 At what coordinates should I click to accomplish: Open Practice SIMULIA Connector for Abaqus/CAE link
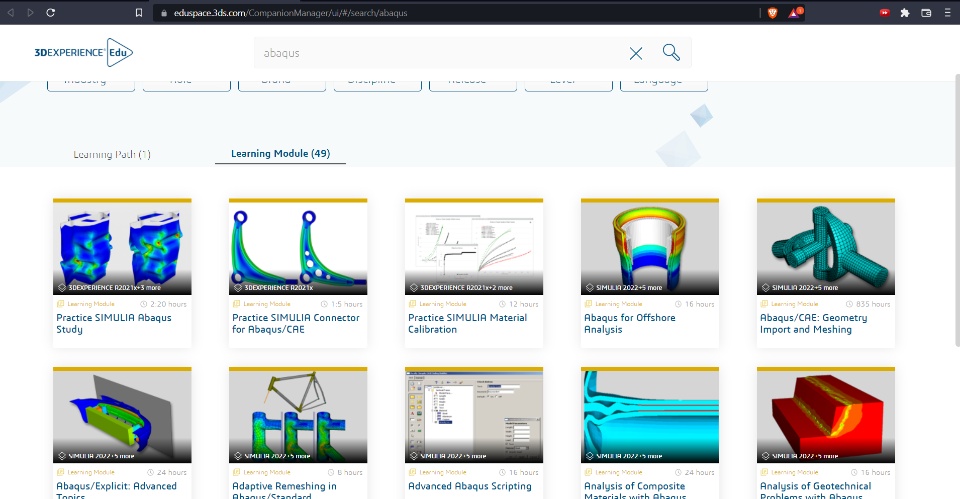click(x=296, y=323)
